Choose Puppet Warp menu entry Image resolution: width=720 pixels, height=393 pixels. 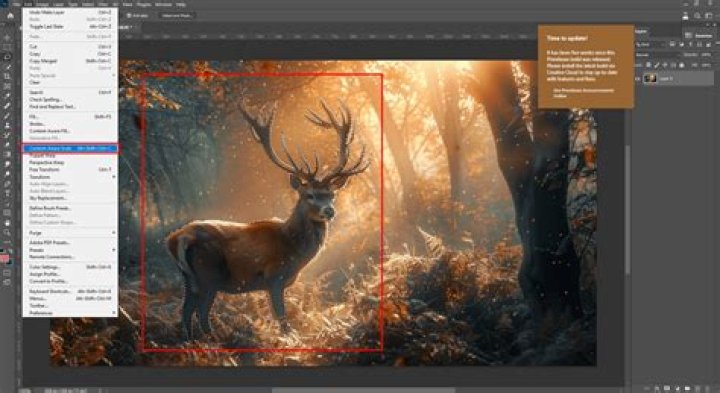tap(70, 156)
